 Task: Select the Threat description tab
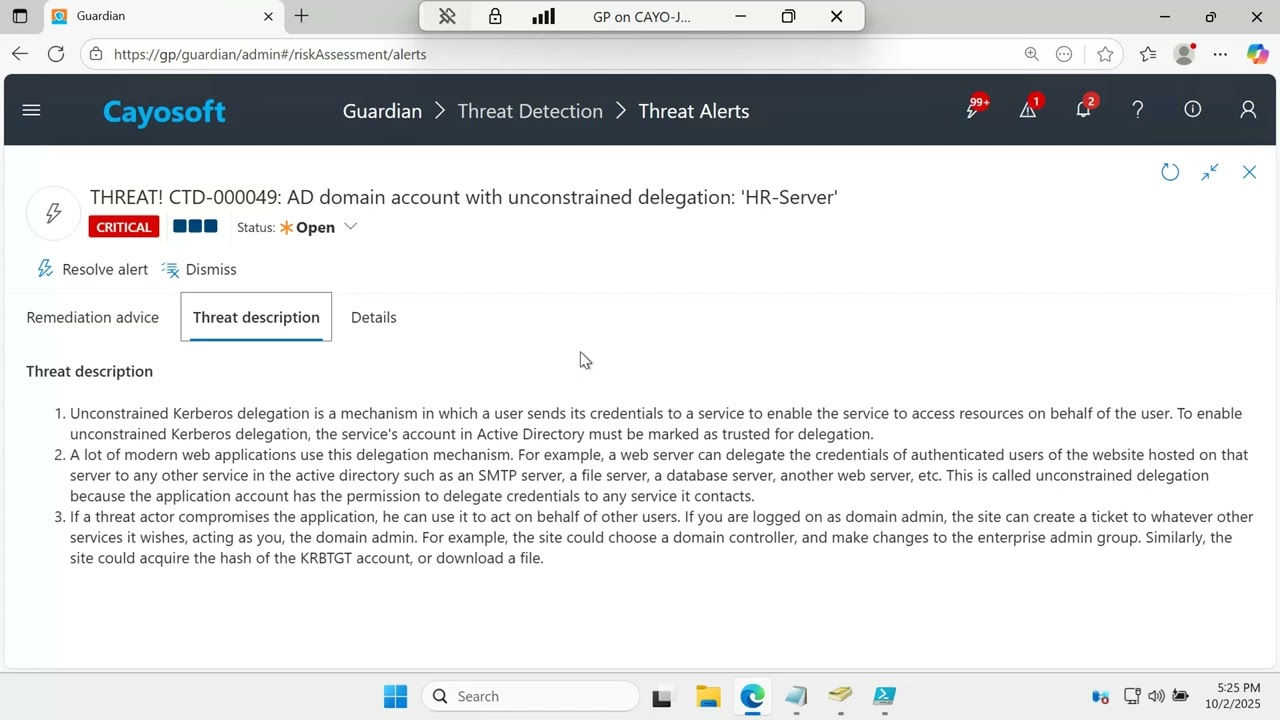click(x=256, y=317)
